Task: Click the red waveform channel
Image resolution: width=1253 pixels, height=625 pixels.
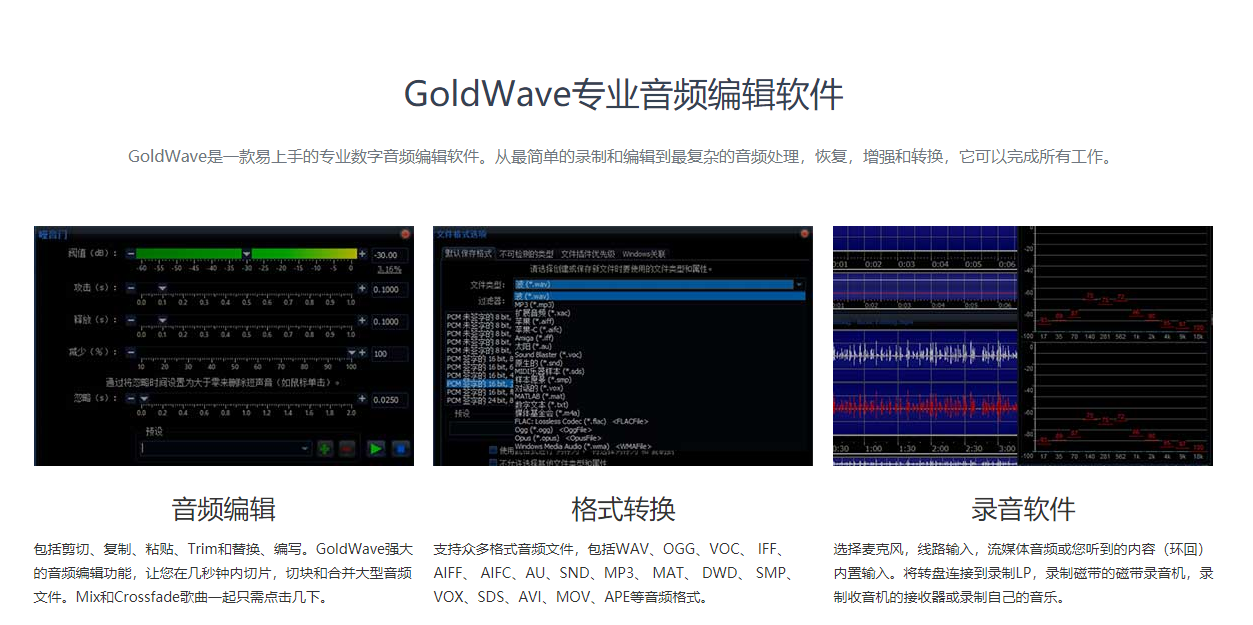Action: point(925,405)
